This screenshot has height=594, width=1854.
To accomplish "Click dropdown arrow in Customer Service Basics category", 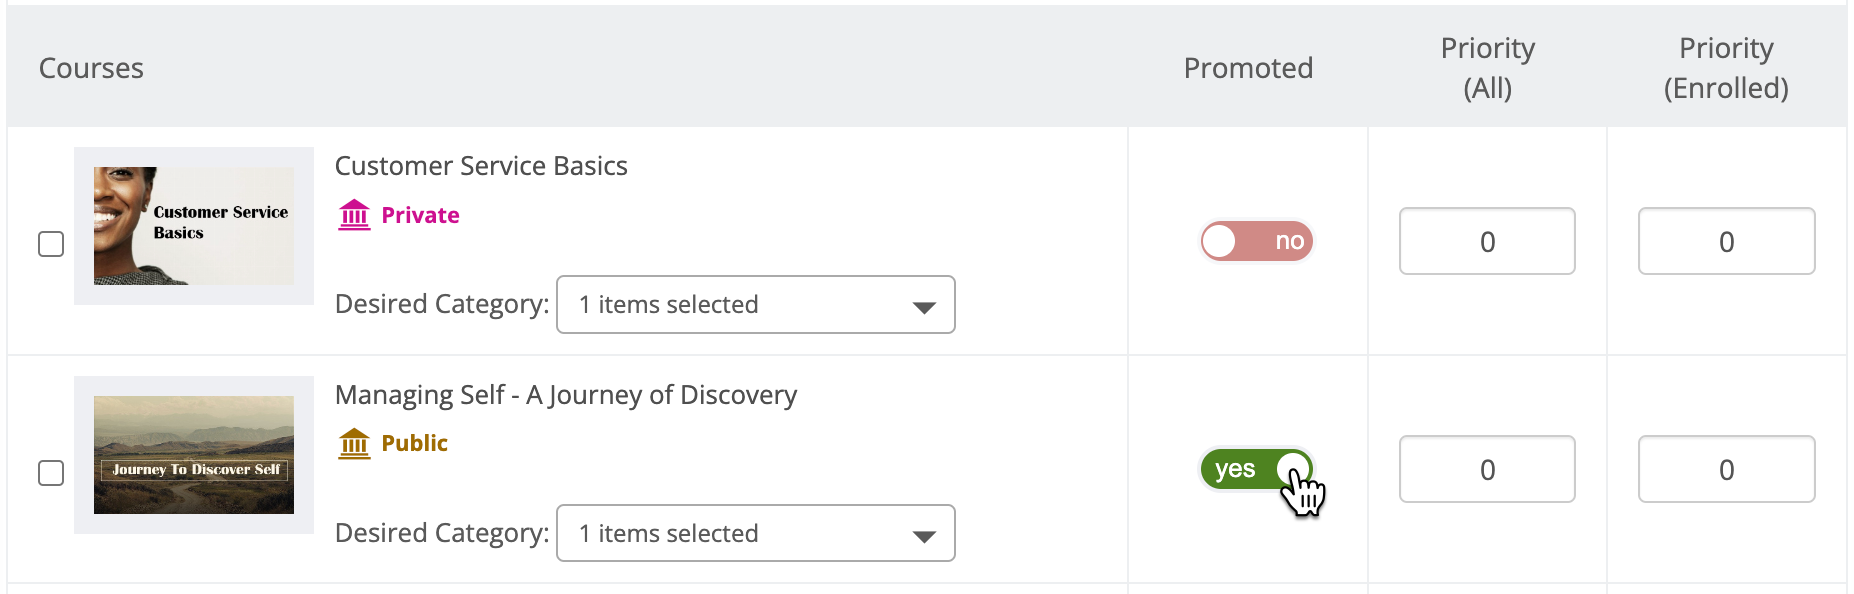I will [x=924, y=307].
